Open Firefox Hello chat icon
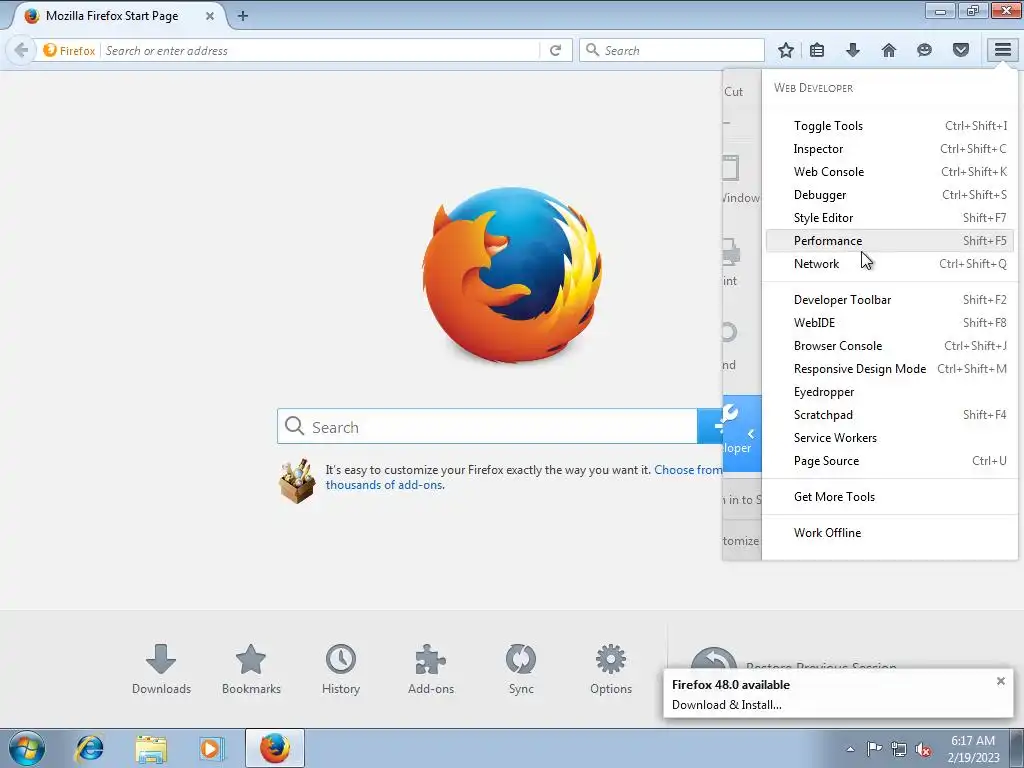Image resolution: width=1024 pixels, height=768 pixels. [924, 50]
